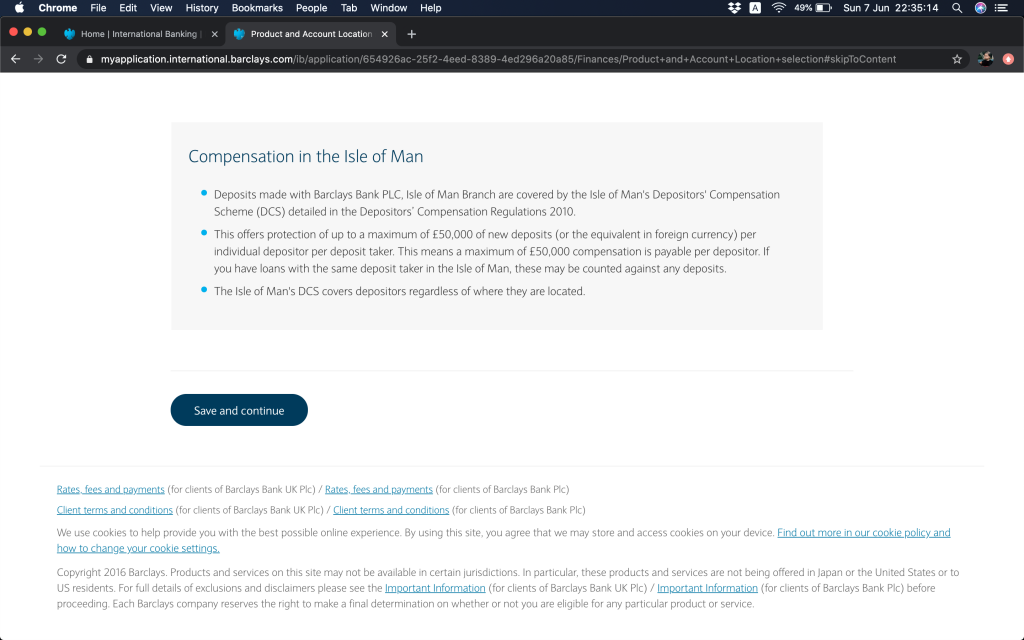Open Siri from the menu bar
This screenshot has width=1024, height=640.
coord(980,8)
